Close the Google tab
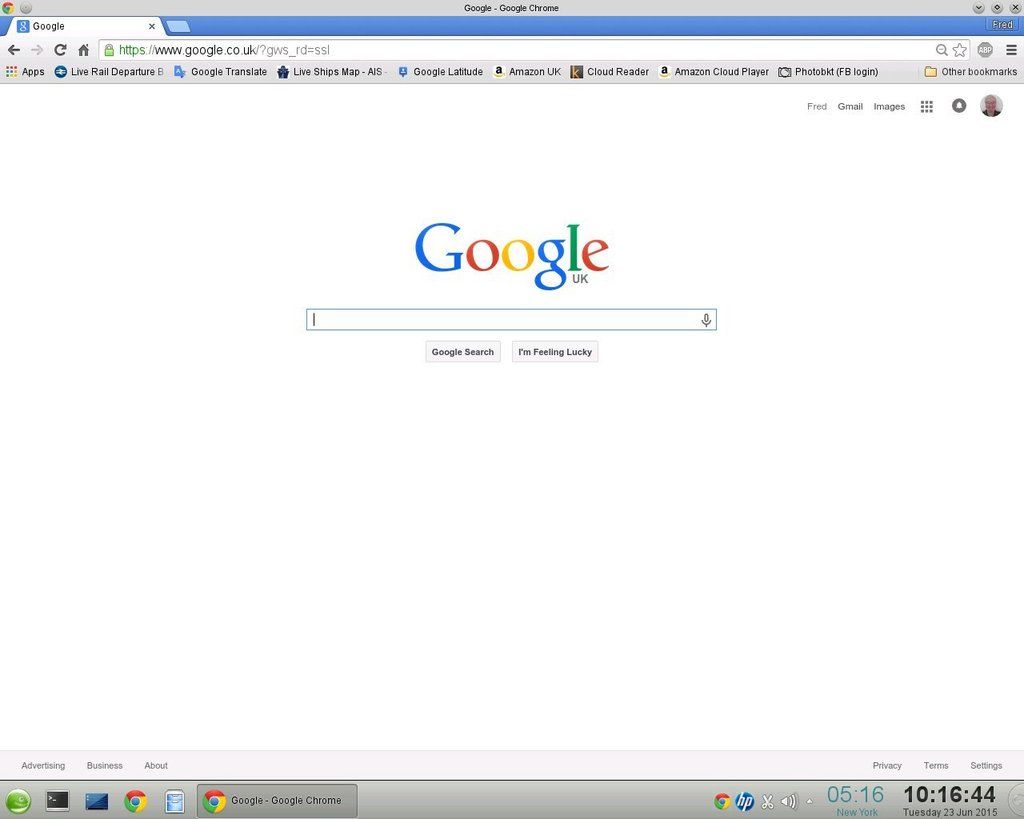The height and width of the screenshot is (819, 1024). pos(152,26)
